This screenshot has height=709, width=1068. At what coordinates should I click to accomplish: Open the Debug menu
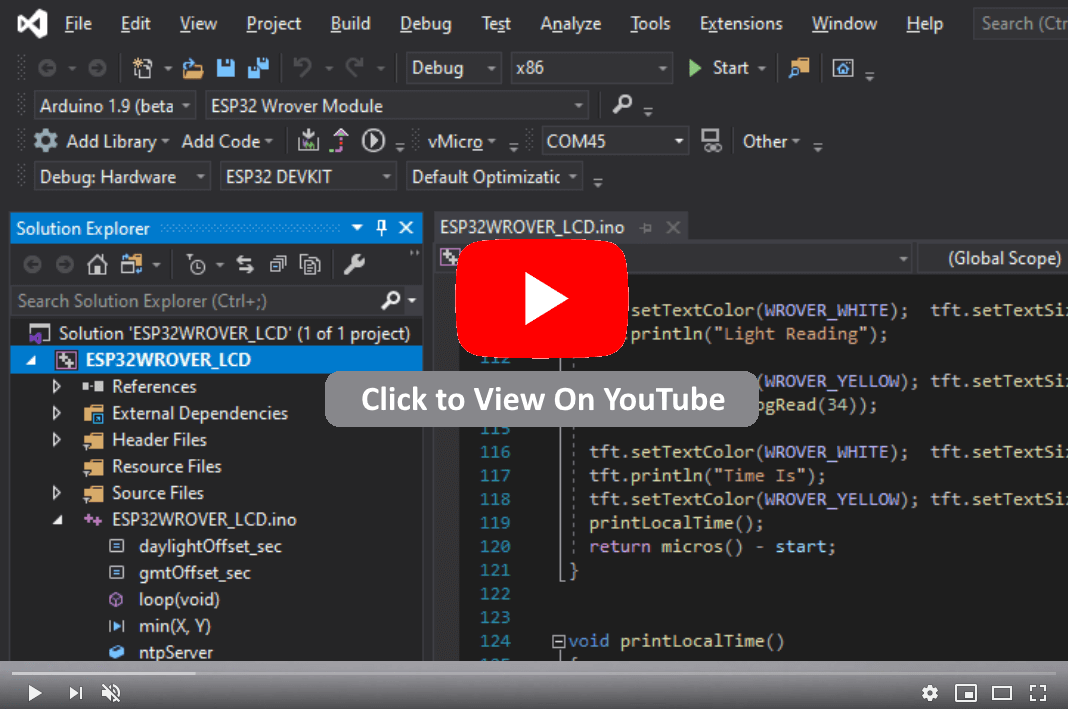point(426,24)
